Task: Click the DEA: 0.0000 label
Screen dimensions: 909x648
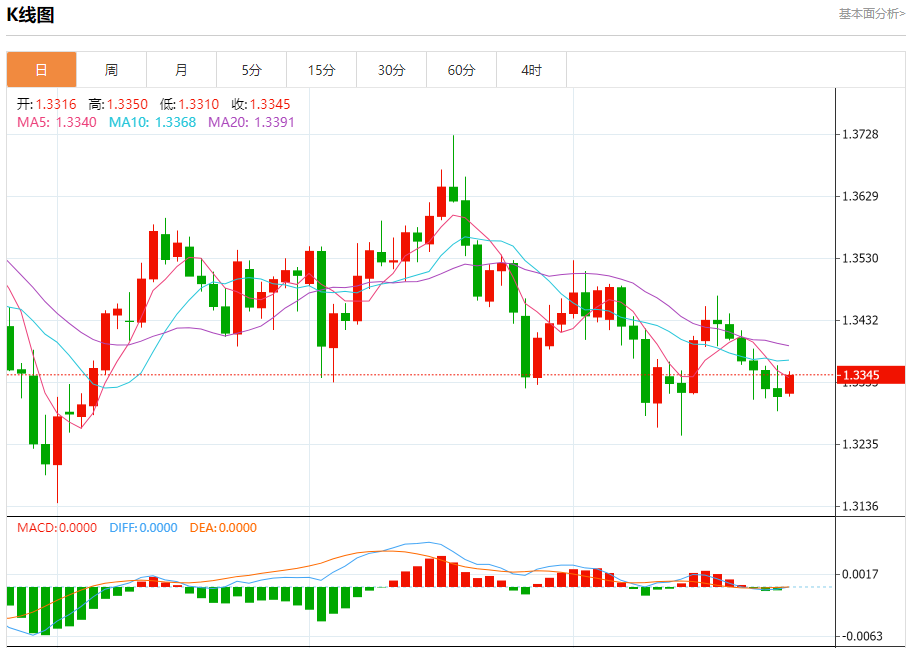Action: [223, 527]
